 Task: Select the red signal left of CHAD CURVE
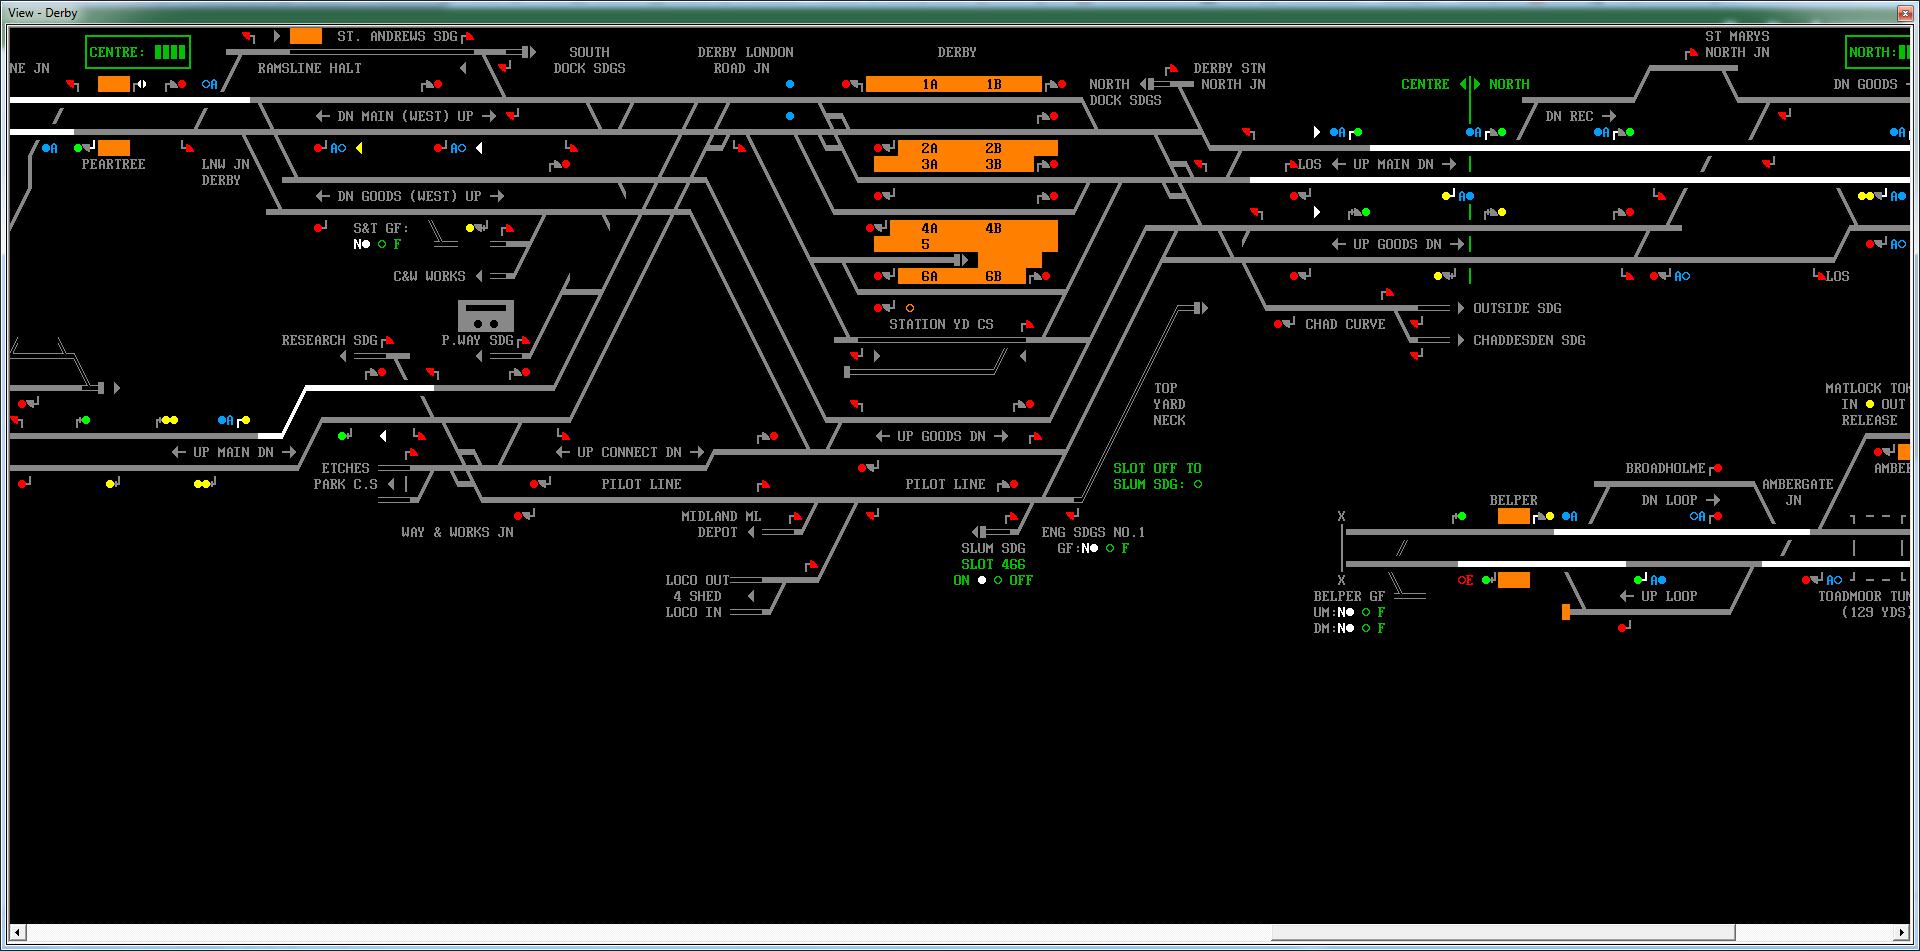[x=1278, y=324]
